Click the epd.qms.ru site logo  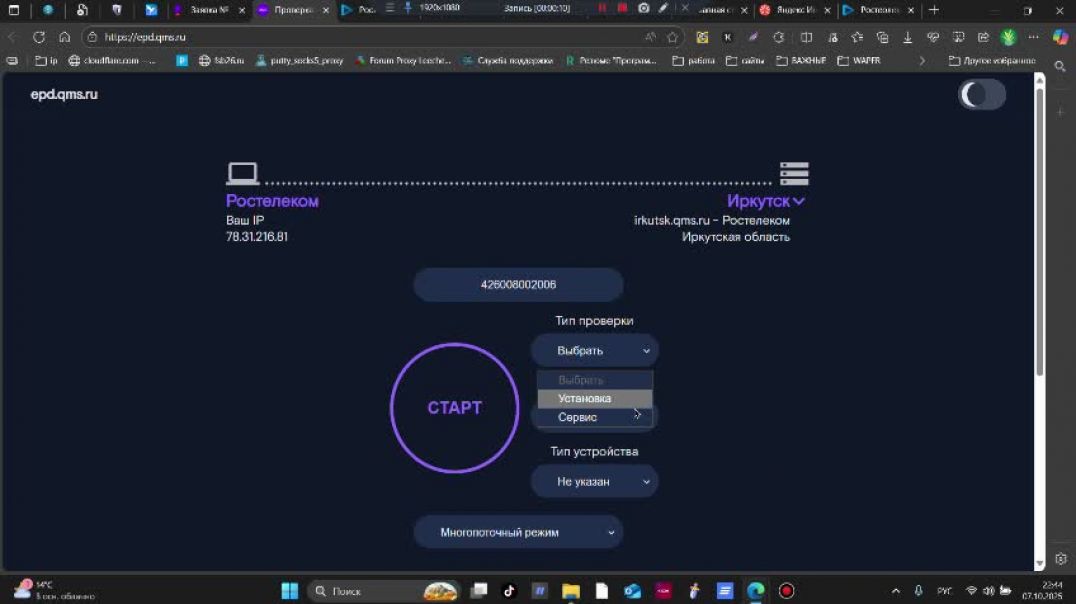tap(64, 95)
